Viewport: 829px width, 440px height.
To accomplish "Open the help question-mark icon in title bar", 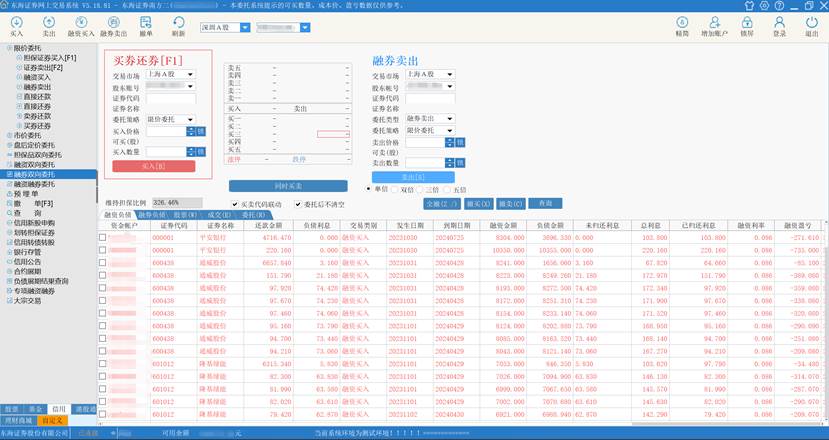I will [x=779, y=5].
